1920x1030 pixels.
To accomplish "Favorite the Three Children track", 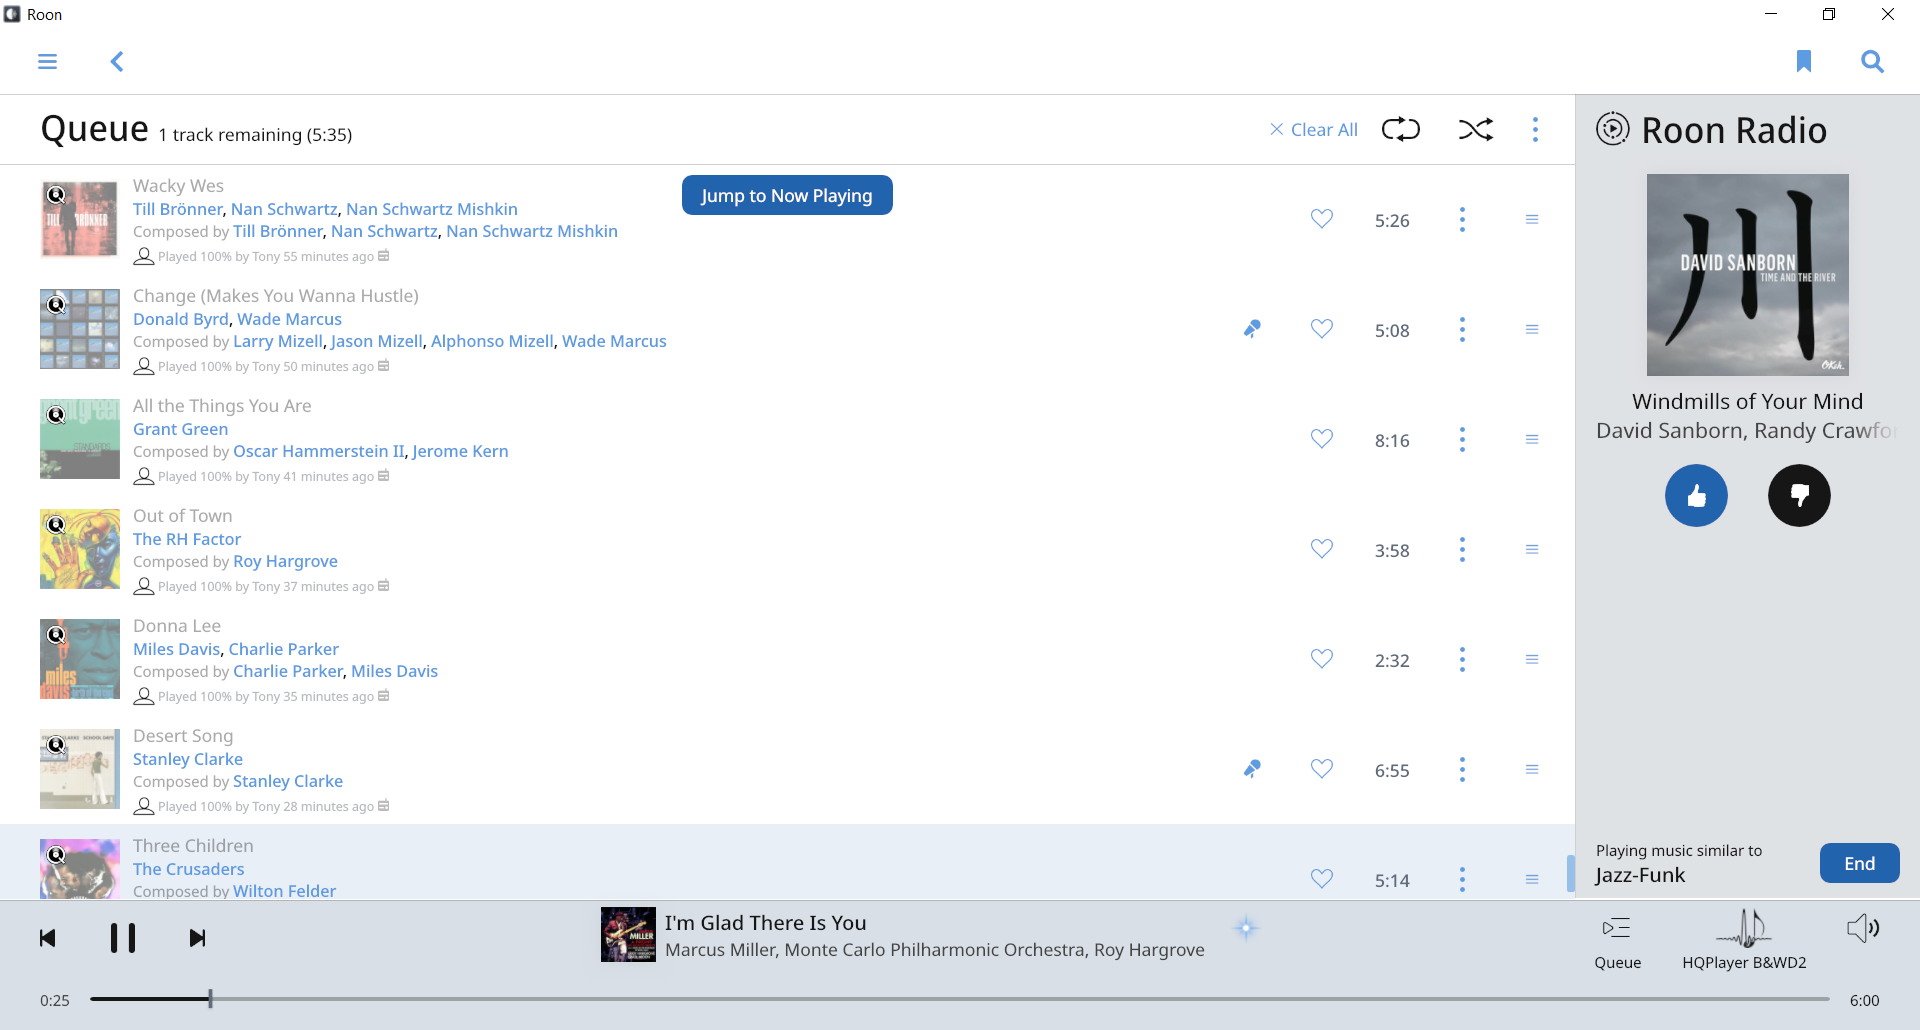I will (1322, 879).
